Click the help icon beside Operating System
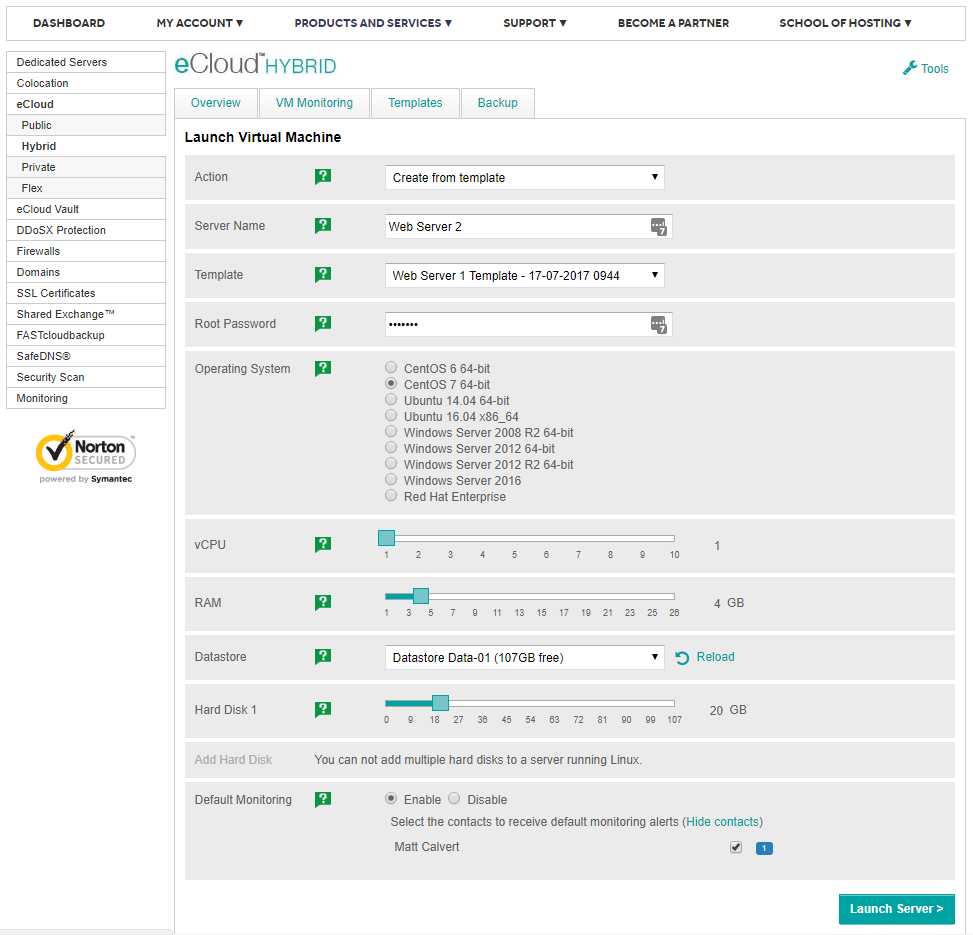Screen dimensions: 973x935 pyautogui.click(x=323, y=369)
